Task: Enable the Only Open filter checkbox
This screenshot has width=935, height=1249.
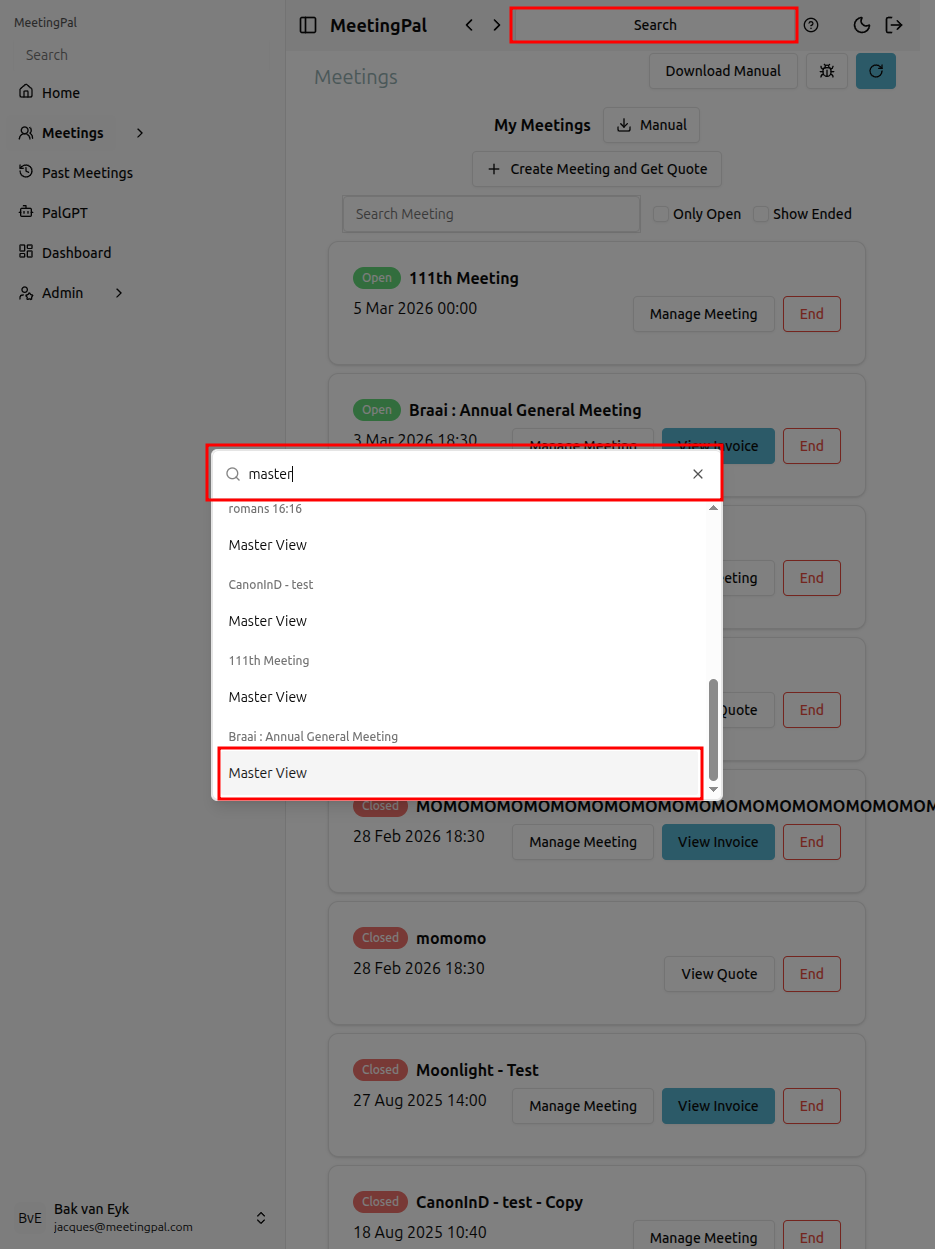Action: (660, 213)
